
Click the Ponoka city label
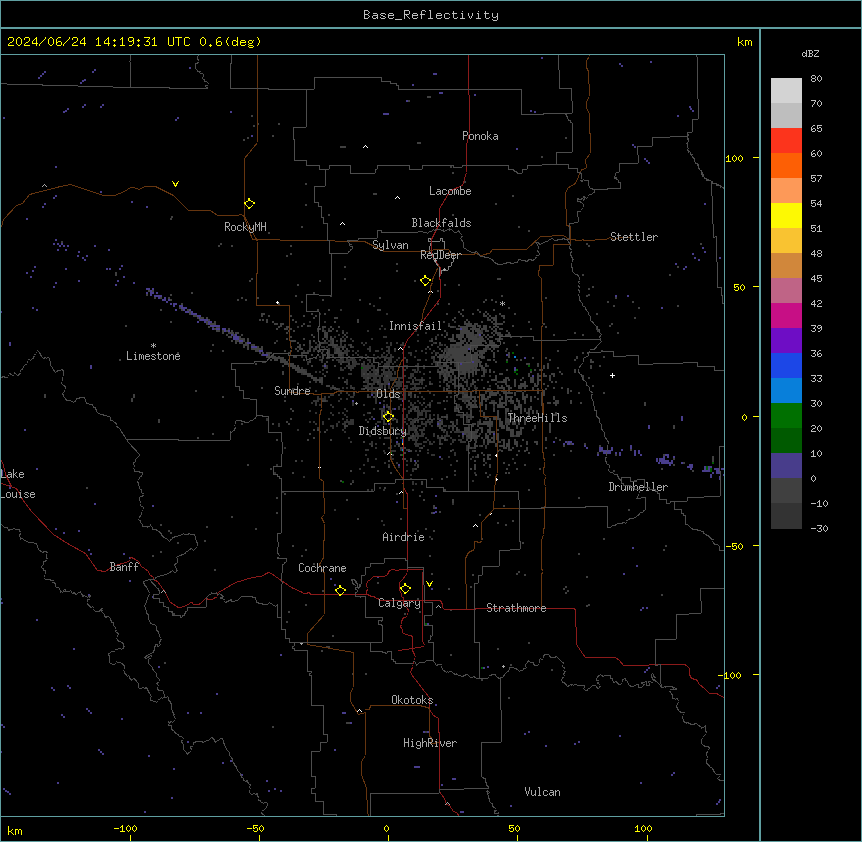480,136
